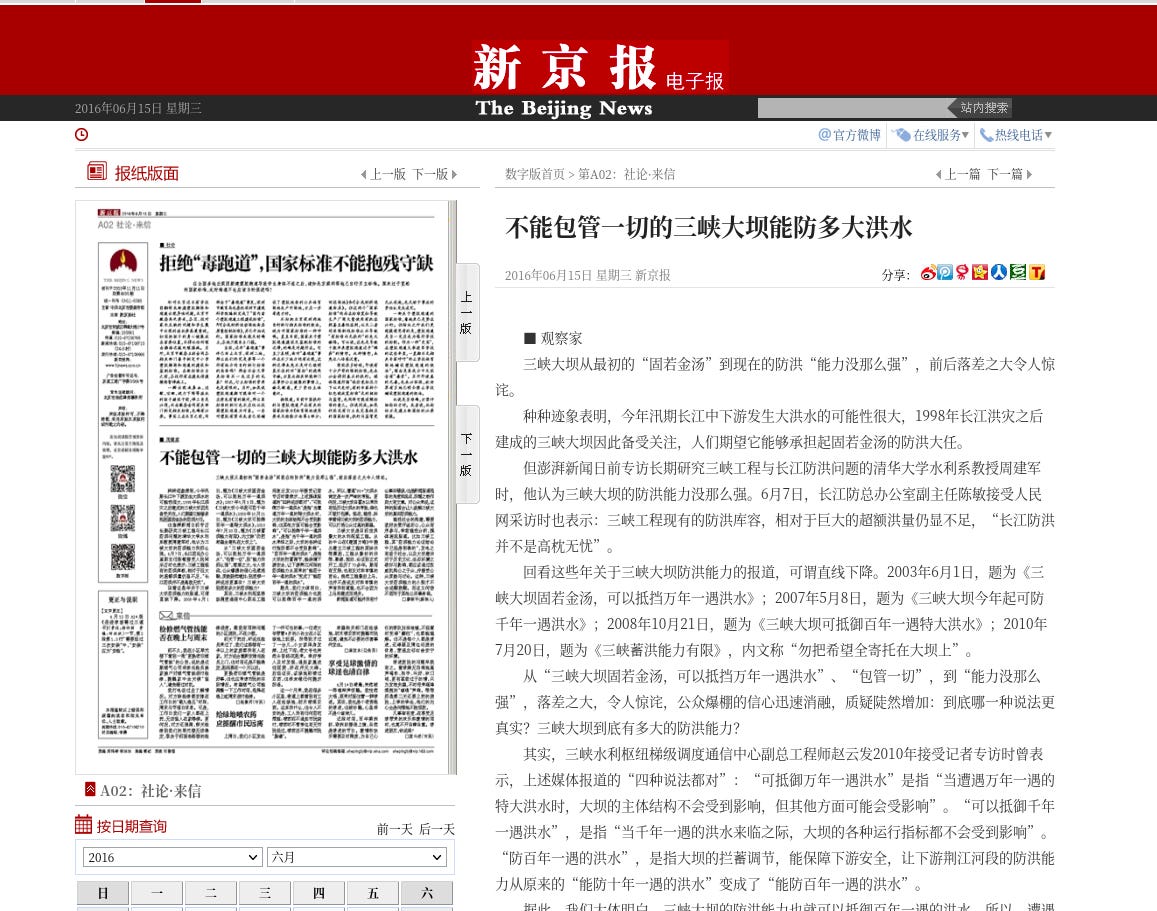The width and height of the screenshot is (1157, 911).
Task: Click calendar header 三
Action: [265, 893]
